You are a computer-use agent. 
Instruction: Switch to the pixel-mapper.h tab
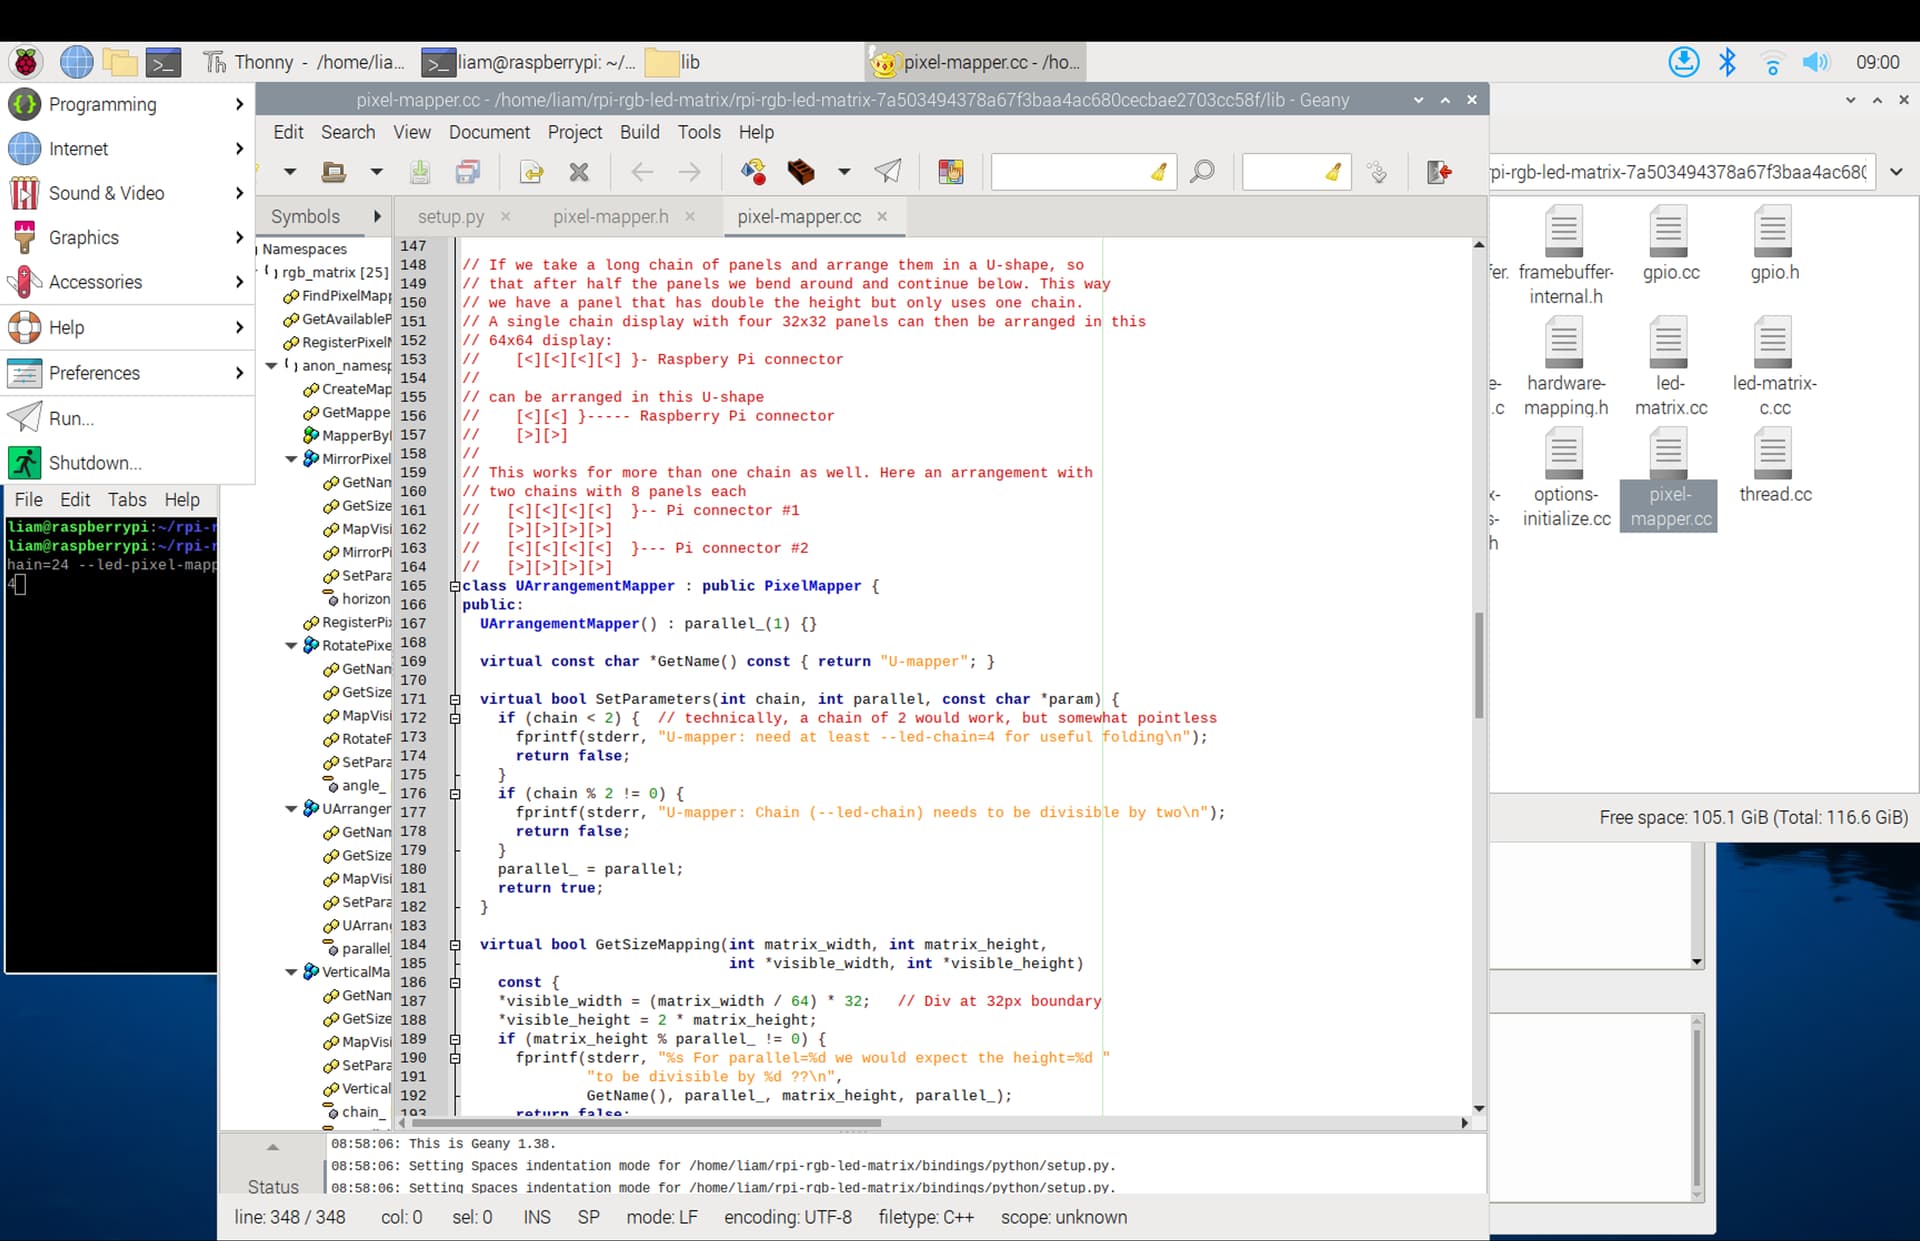[x=611, y=217]
